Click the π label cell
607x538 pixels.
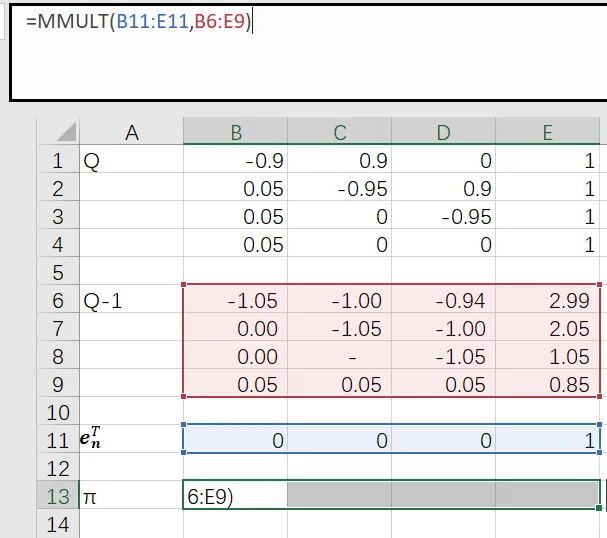(131, 496)
